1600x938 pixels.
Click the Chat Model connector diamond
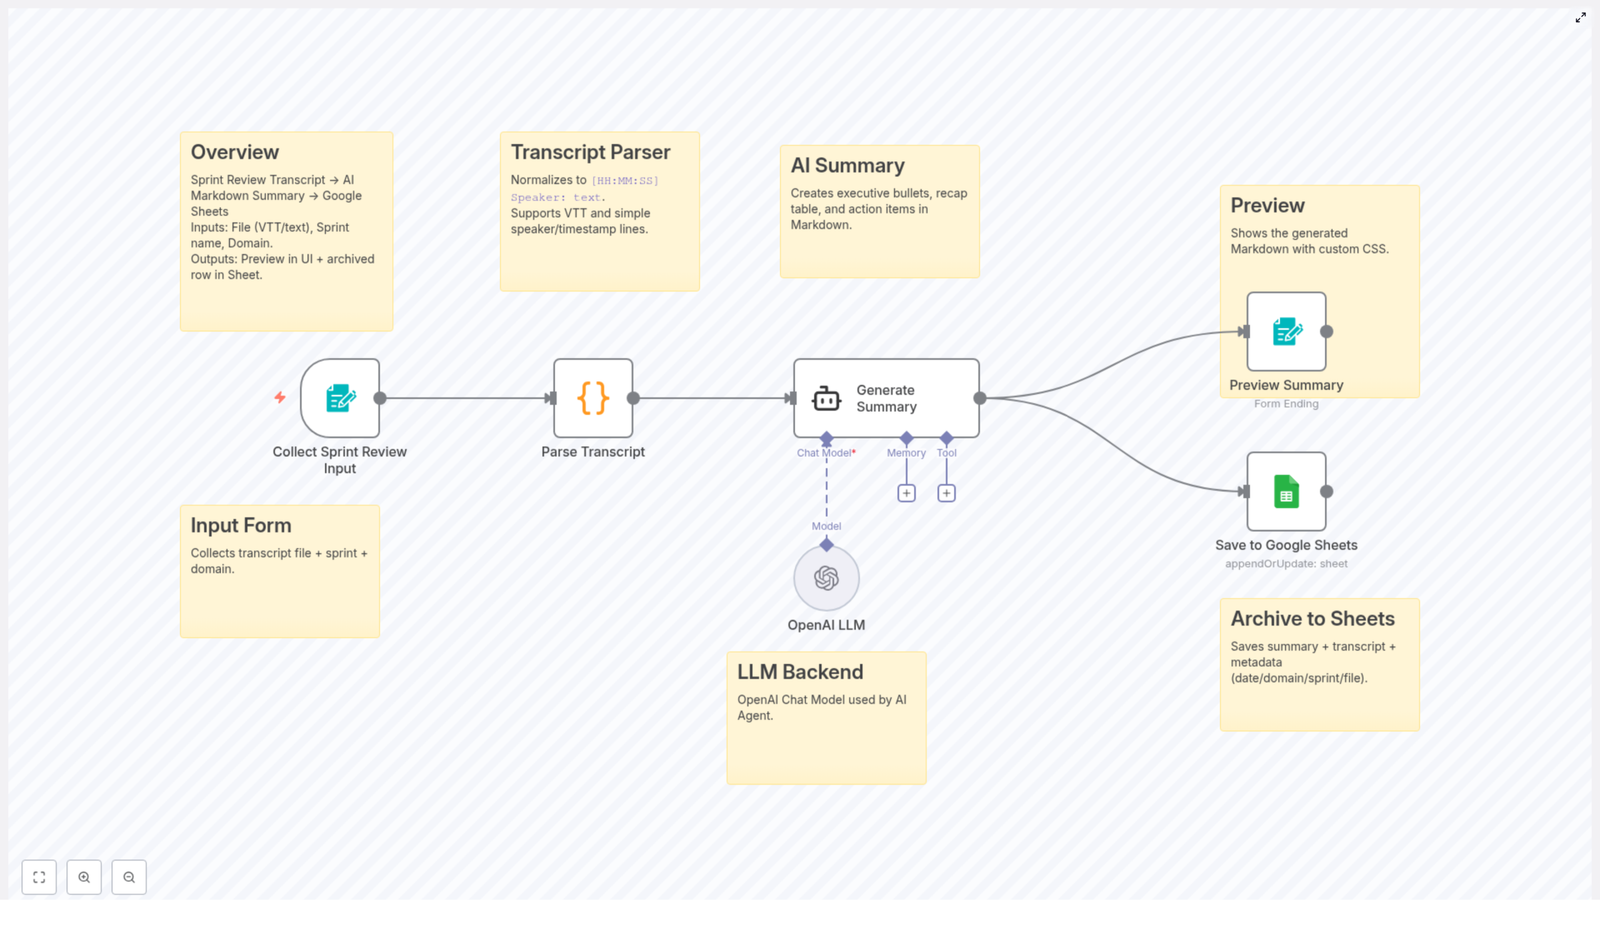coord(826,437)
